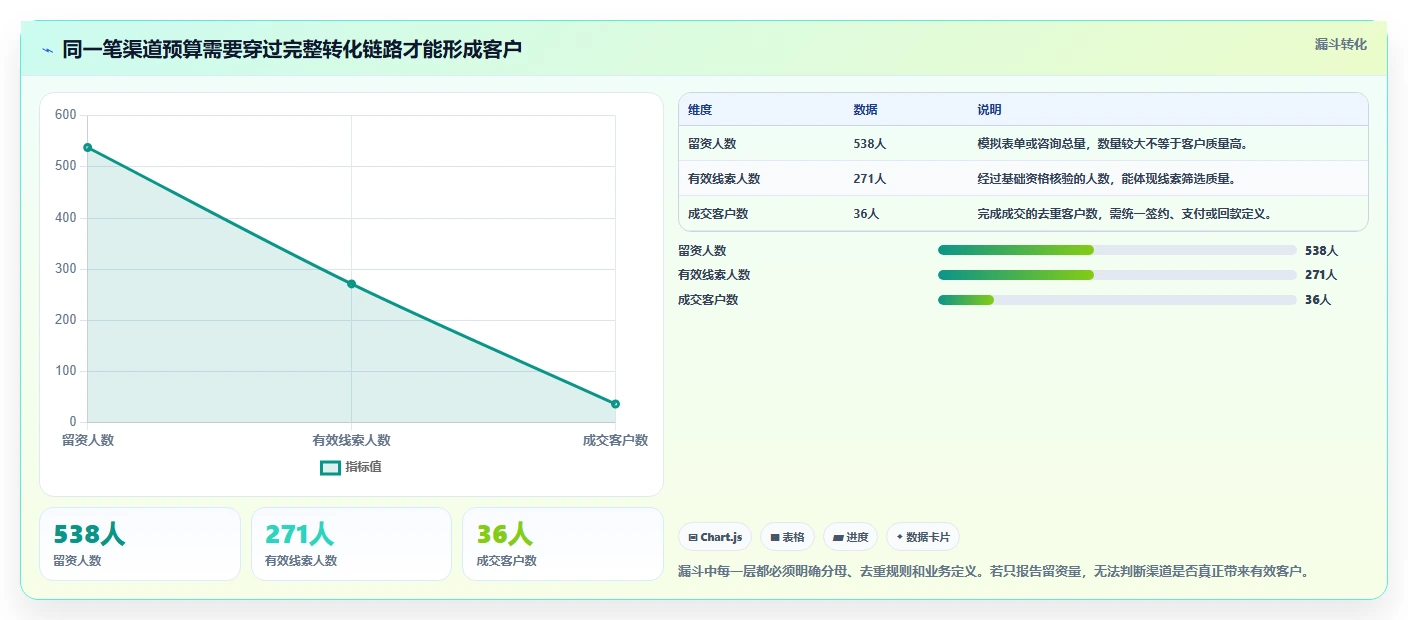Select the 成交客户数 data point on the line chart
The height and width of the screenshot is (620, 1408).
(x=615, y=404)
